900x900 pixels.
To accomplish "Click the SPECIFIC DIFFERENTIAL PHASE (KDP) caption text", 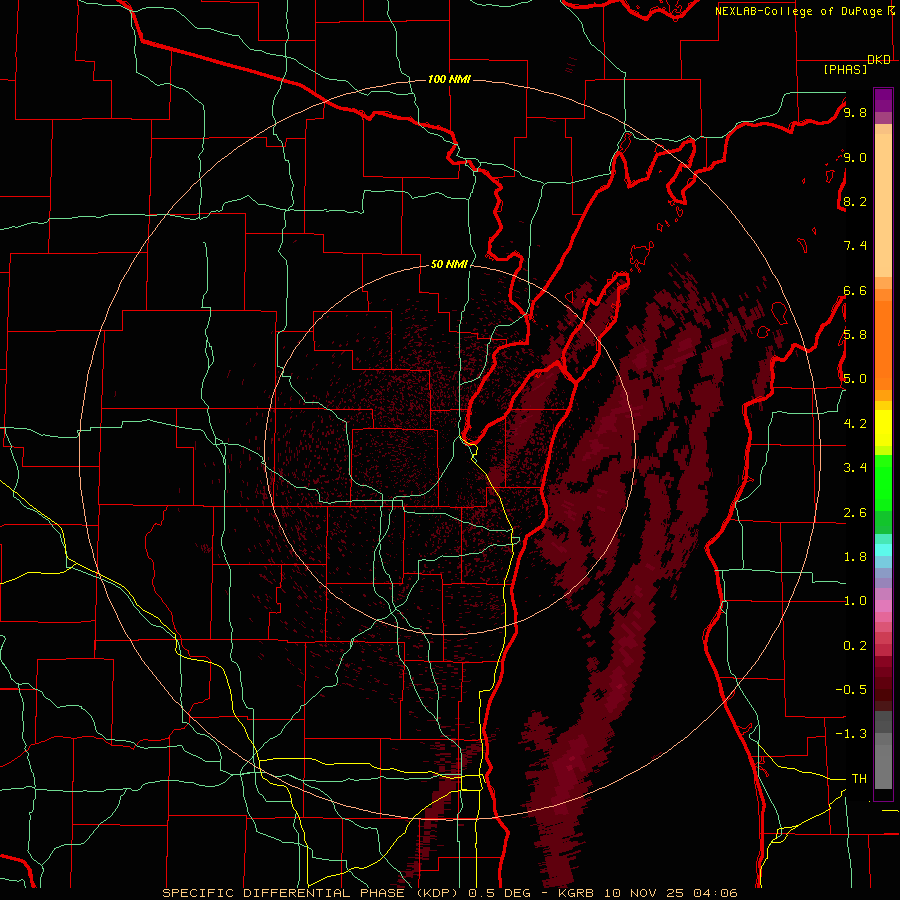I will (x=311, y=893).
